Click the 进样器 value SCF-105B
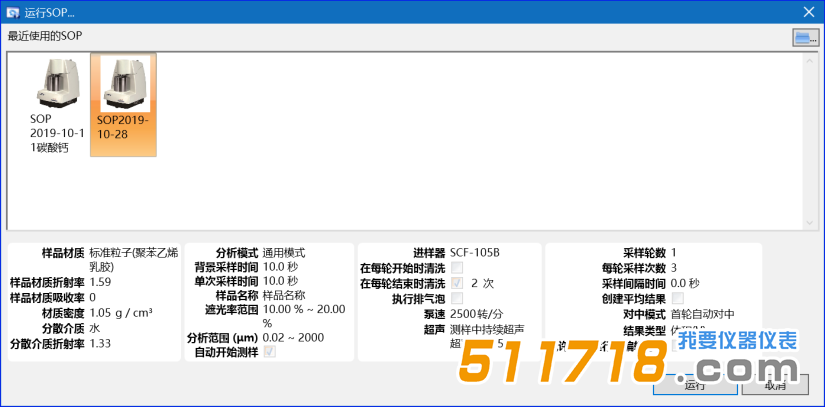 [475, 252]
